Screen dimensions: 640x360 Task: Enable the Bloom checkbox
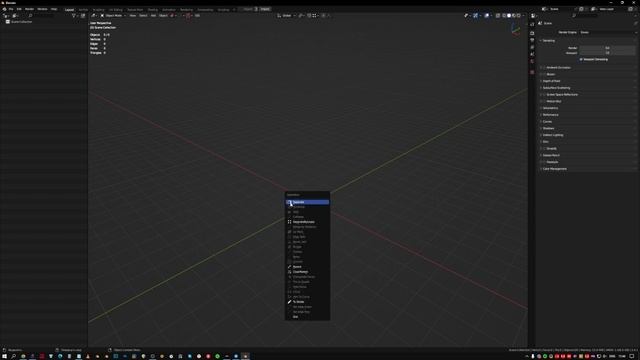[545, 74]
